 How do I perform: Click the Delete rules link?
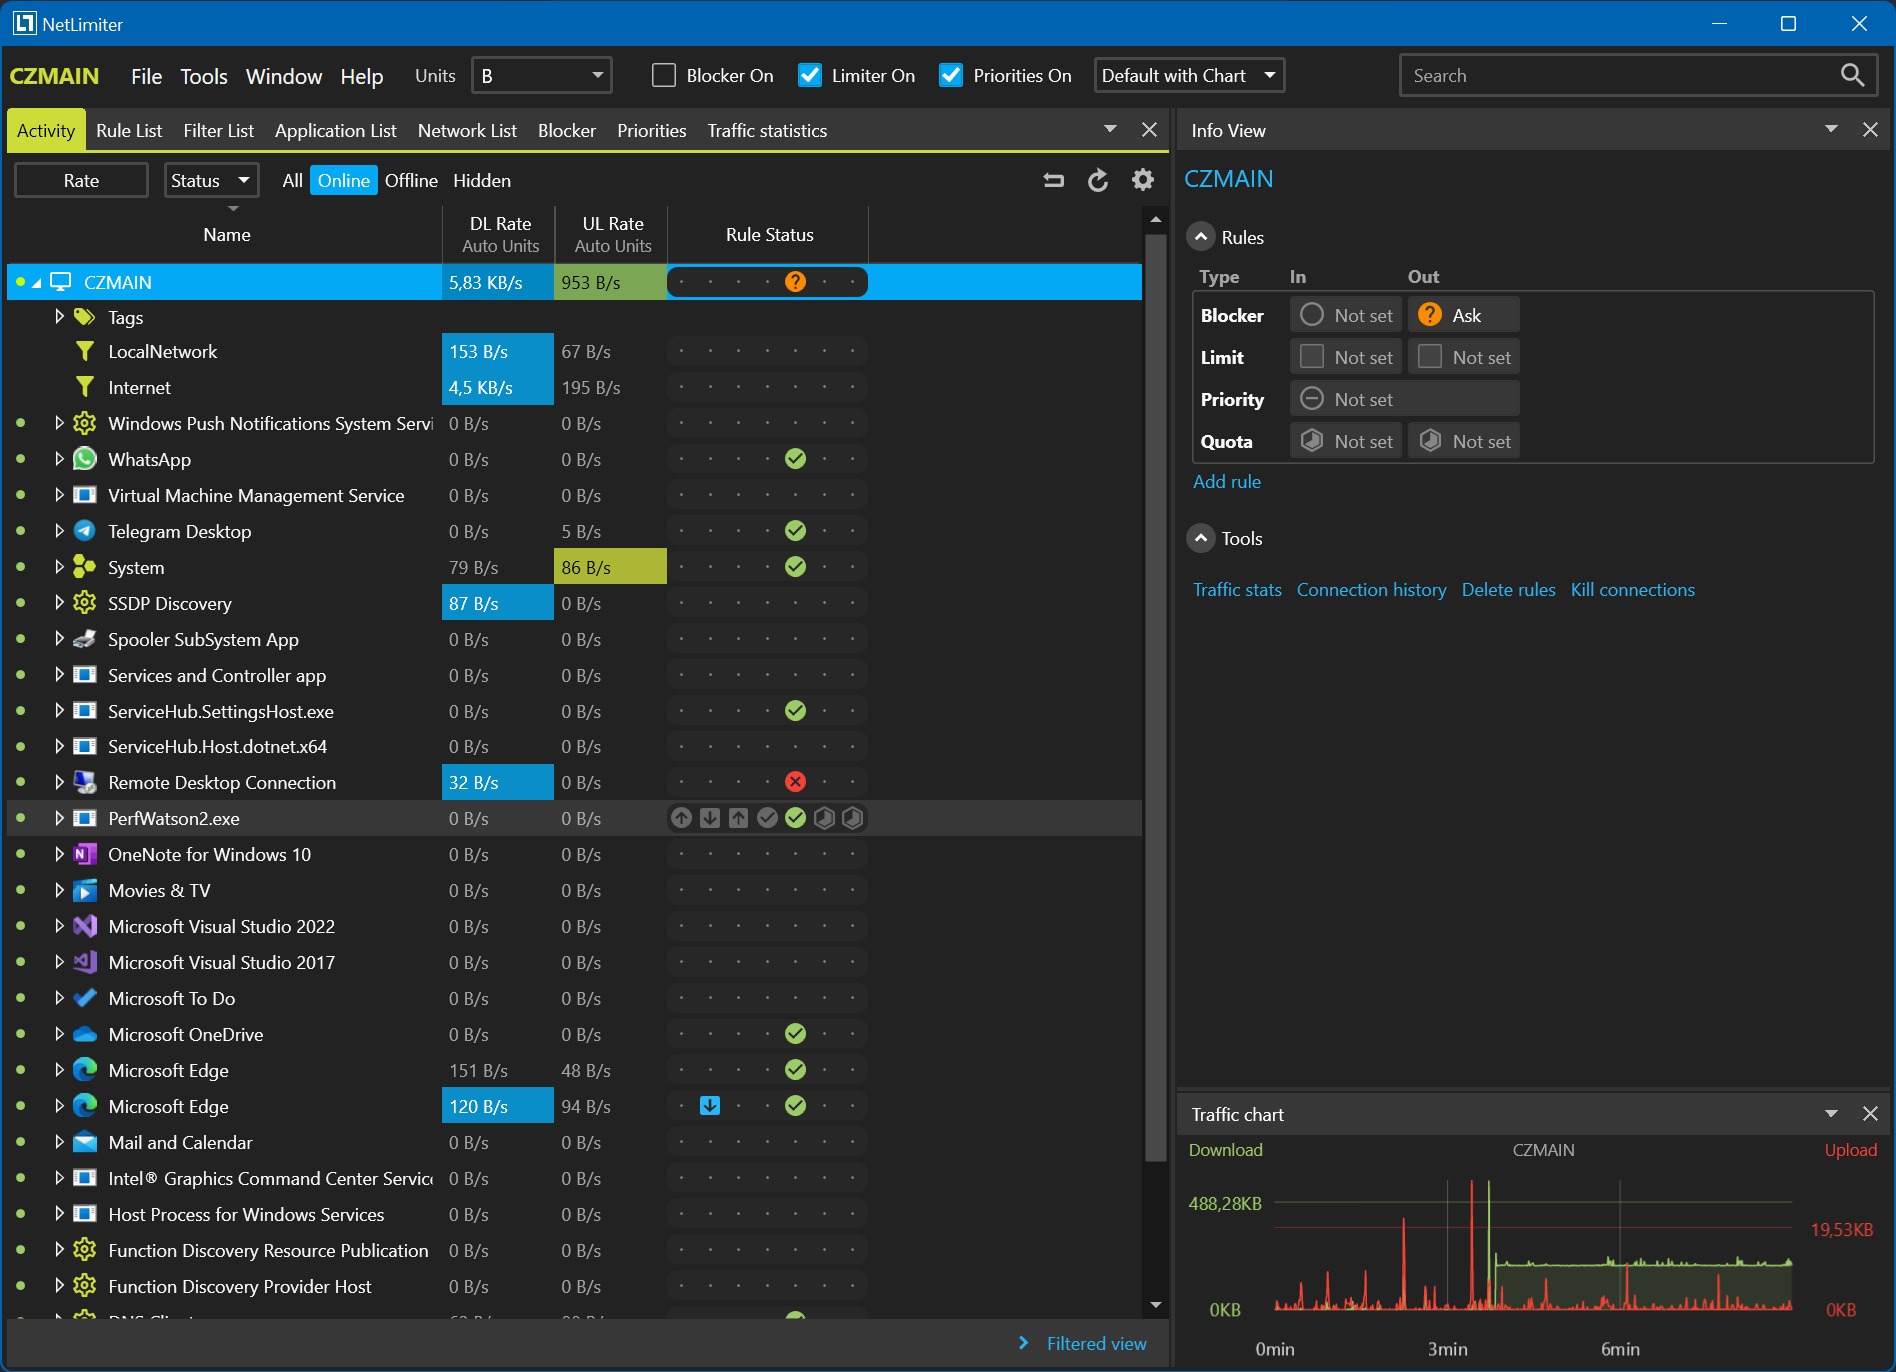1508,590
